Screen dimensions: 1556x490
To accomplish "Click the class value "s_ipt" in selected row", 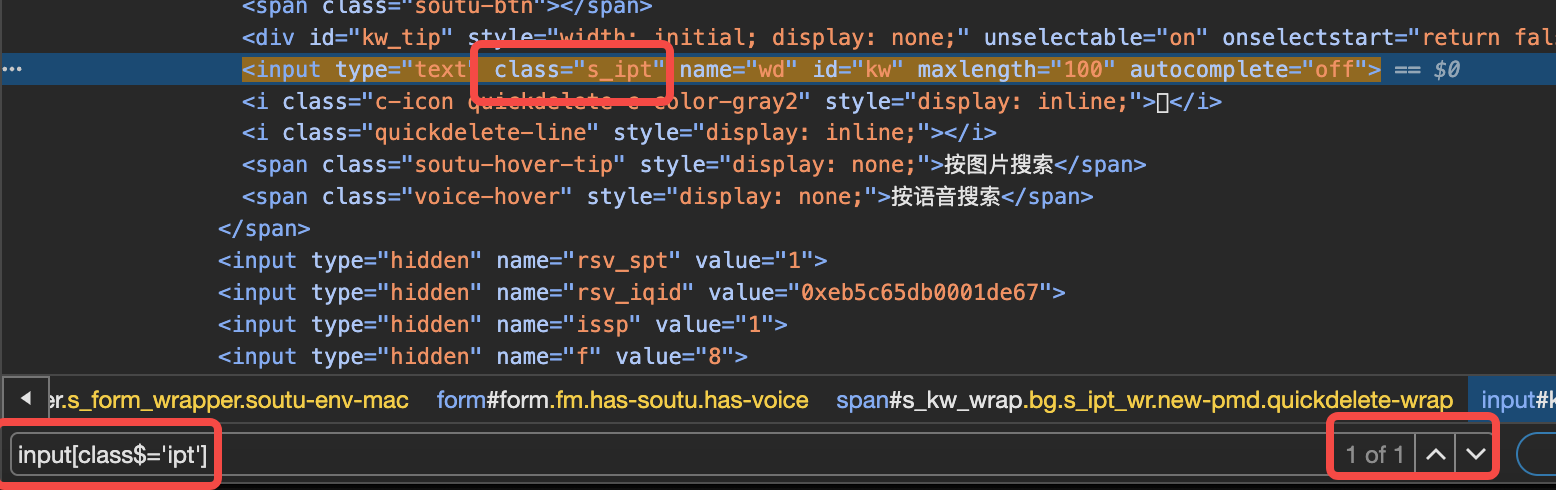I will [x=620, y=70].
